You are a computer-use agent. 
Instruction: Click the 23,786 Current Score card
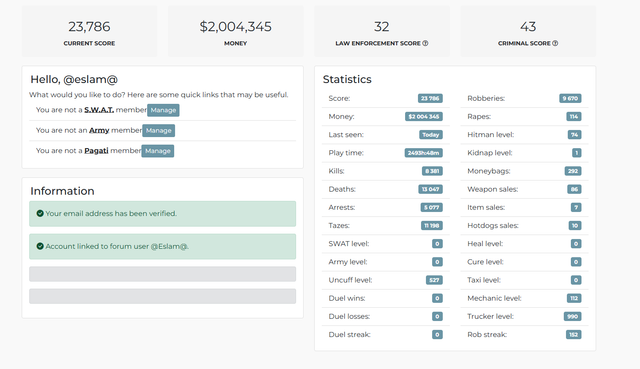click(89, 31)
